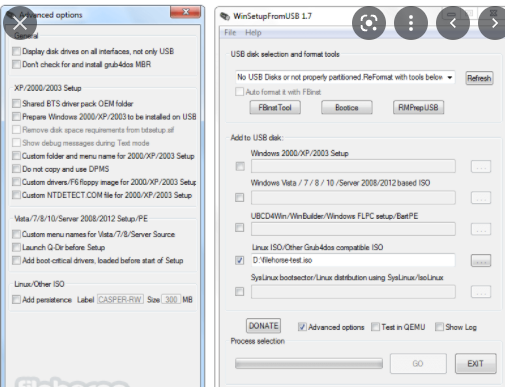Click the image viewer lens search icon
This screenshot has height=387, width=505.
[x=369, y=23]
